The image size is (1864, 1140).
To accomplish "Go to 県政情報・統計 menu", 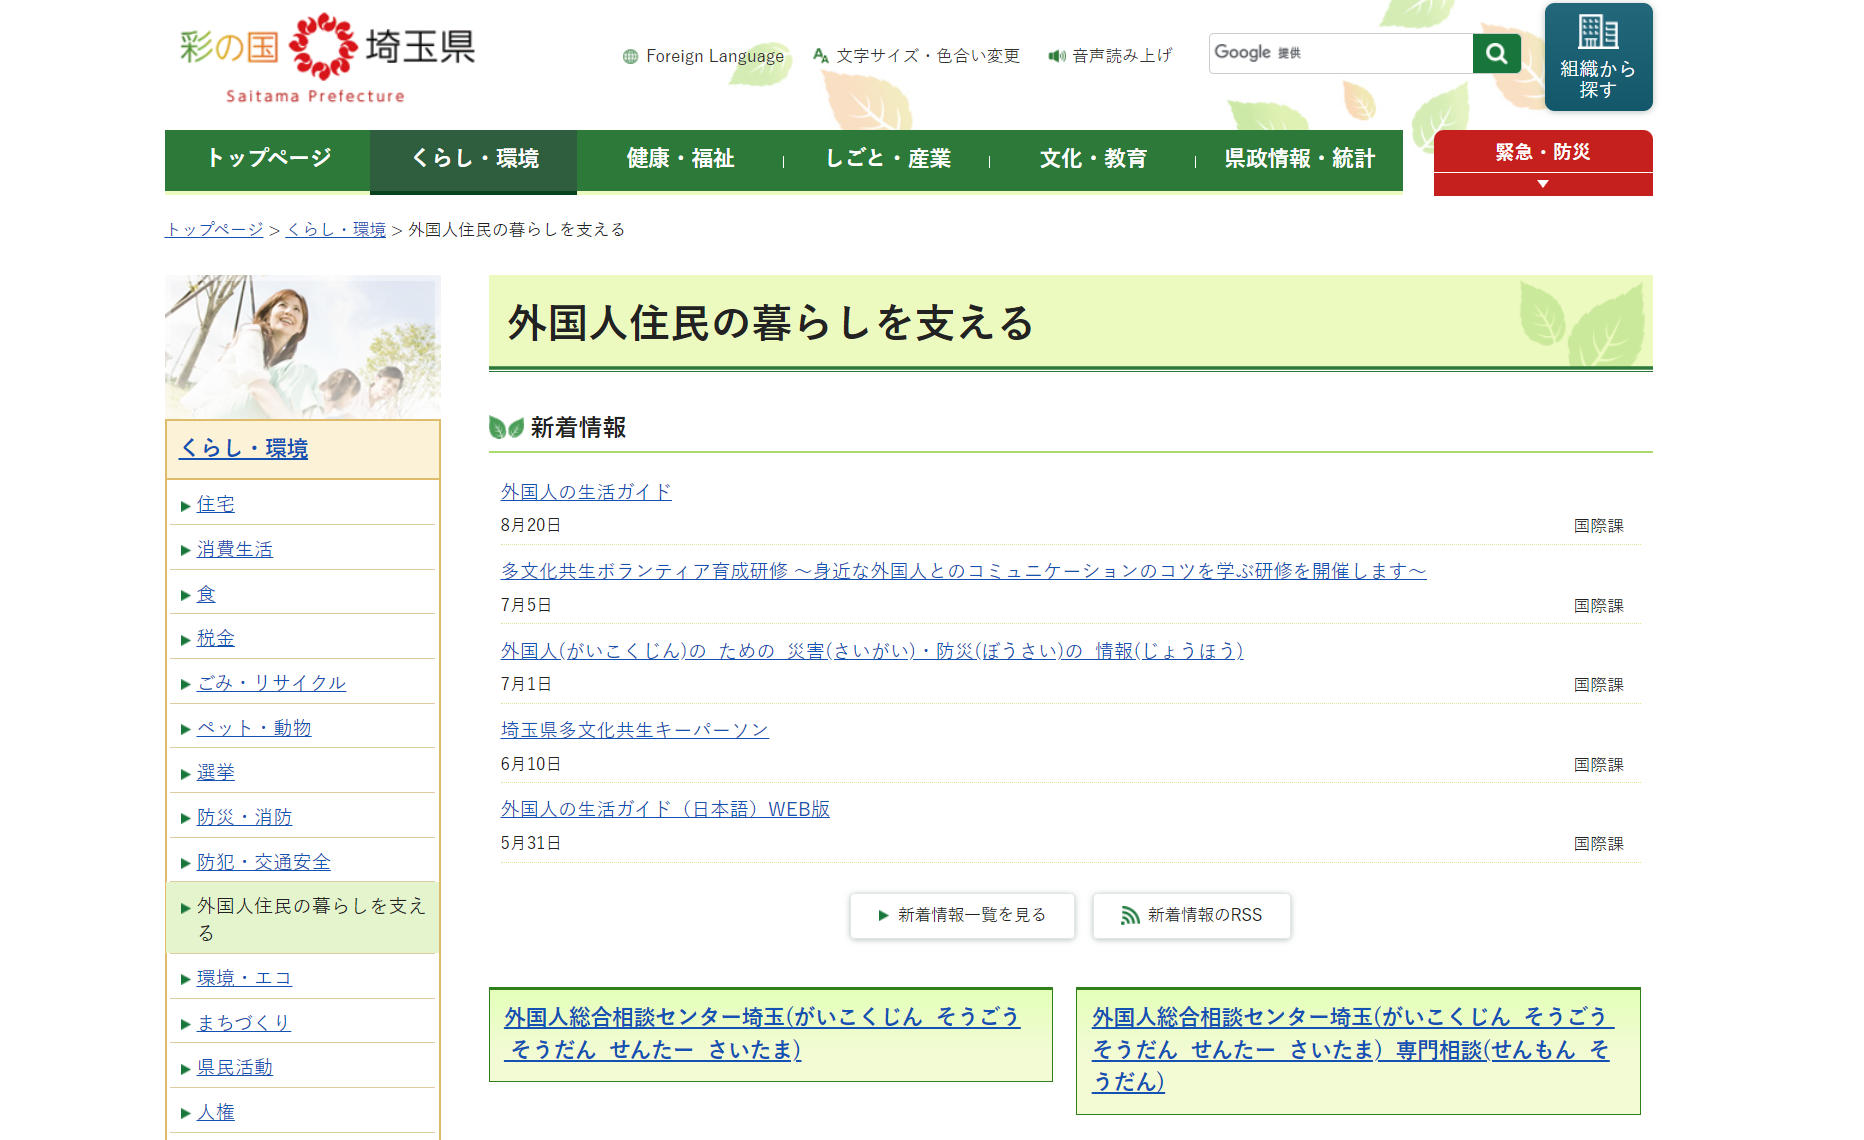I will 1299,159.
